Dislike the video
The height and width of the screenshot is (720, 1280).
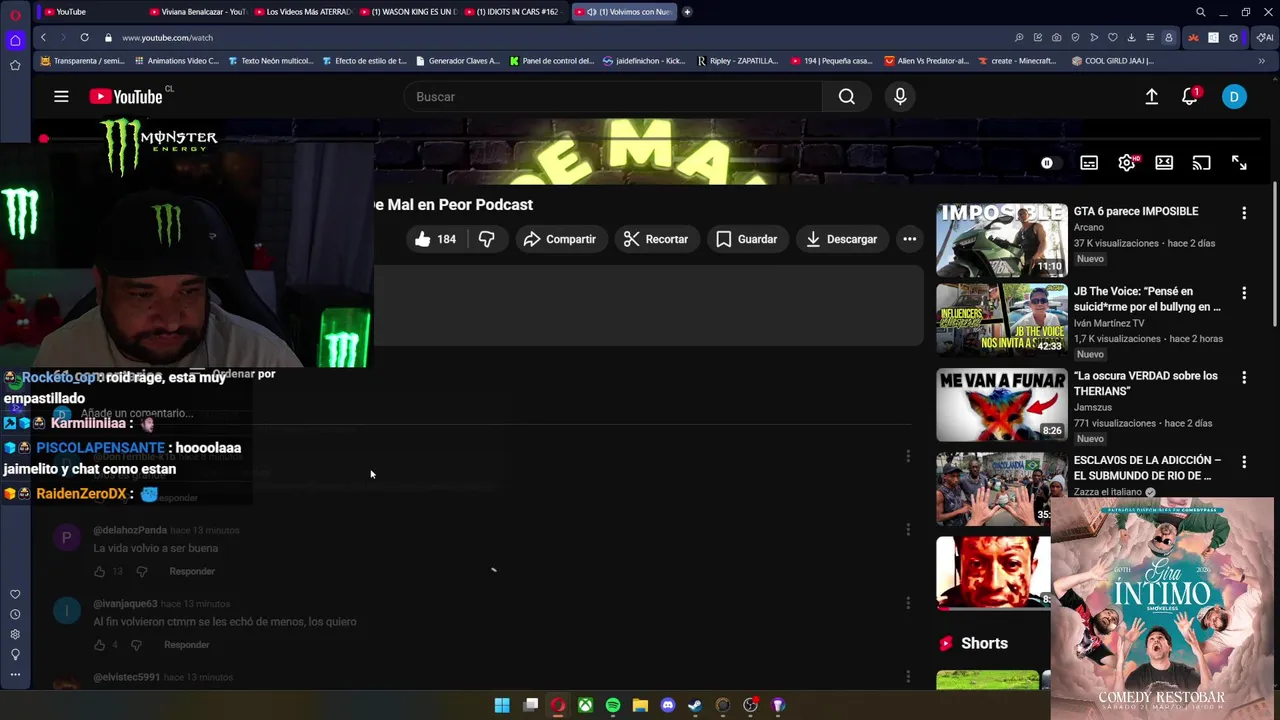tap(487, 239)
